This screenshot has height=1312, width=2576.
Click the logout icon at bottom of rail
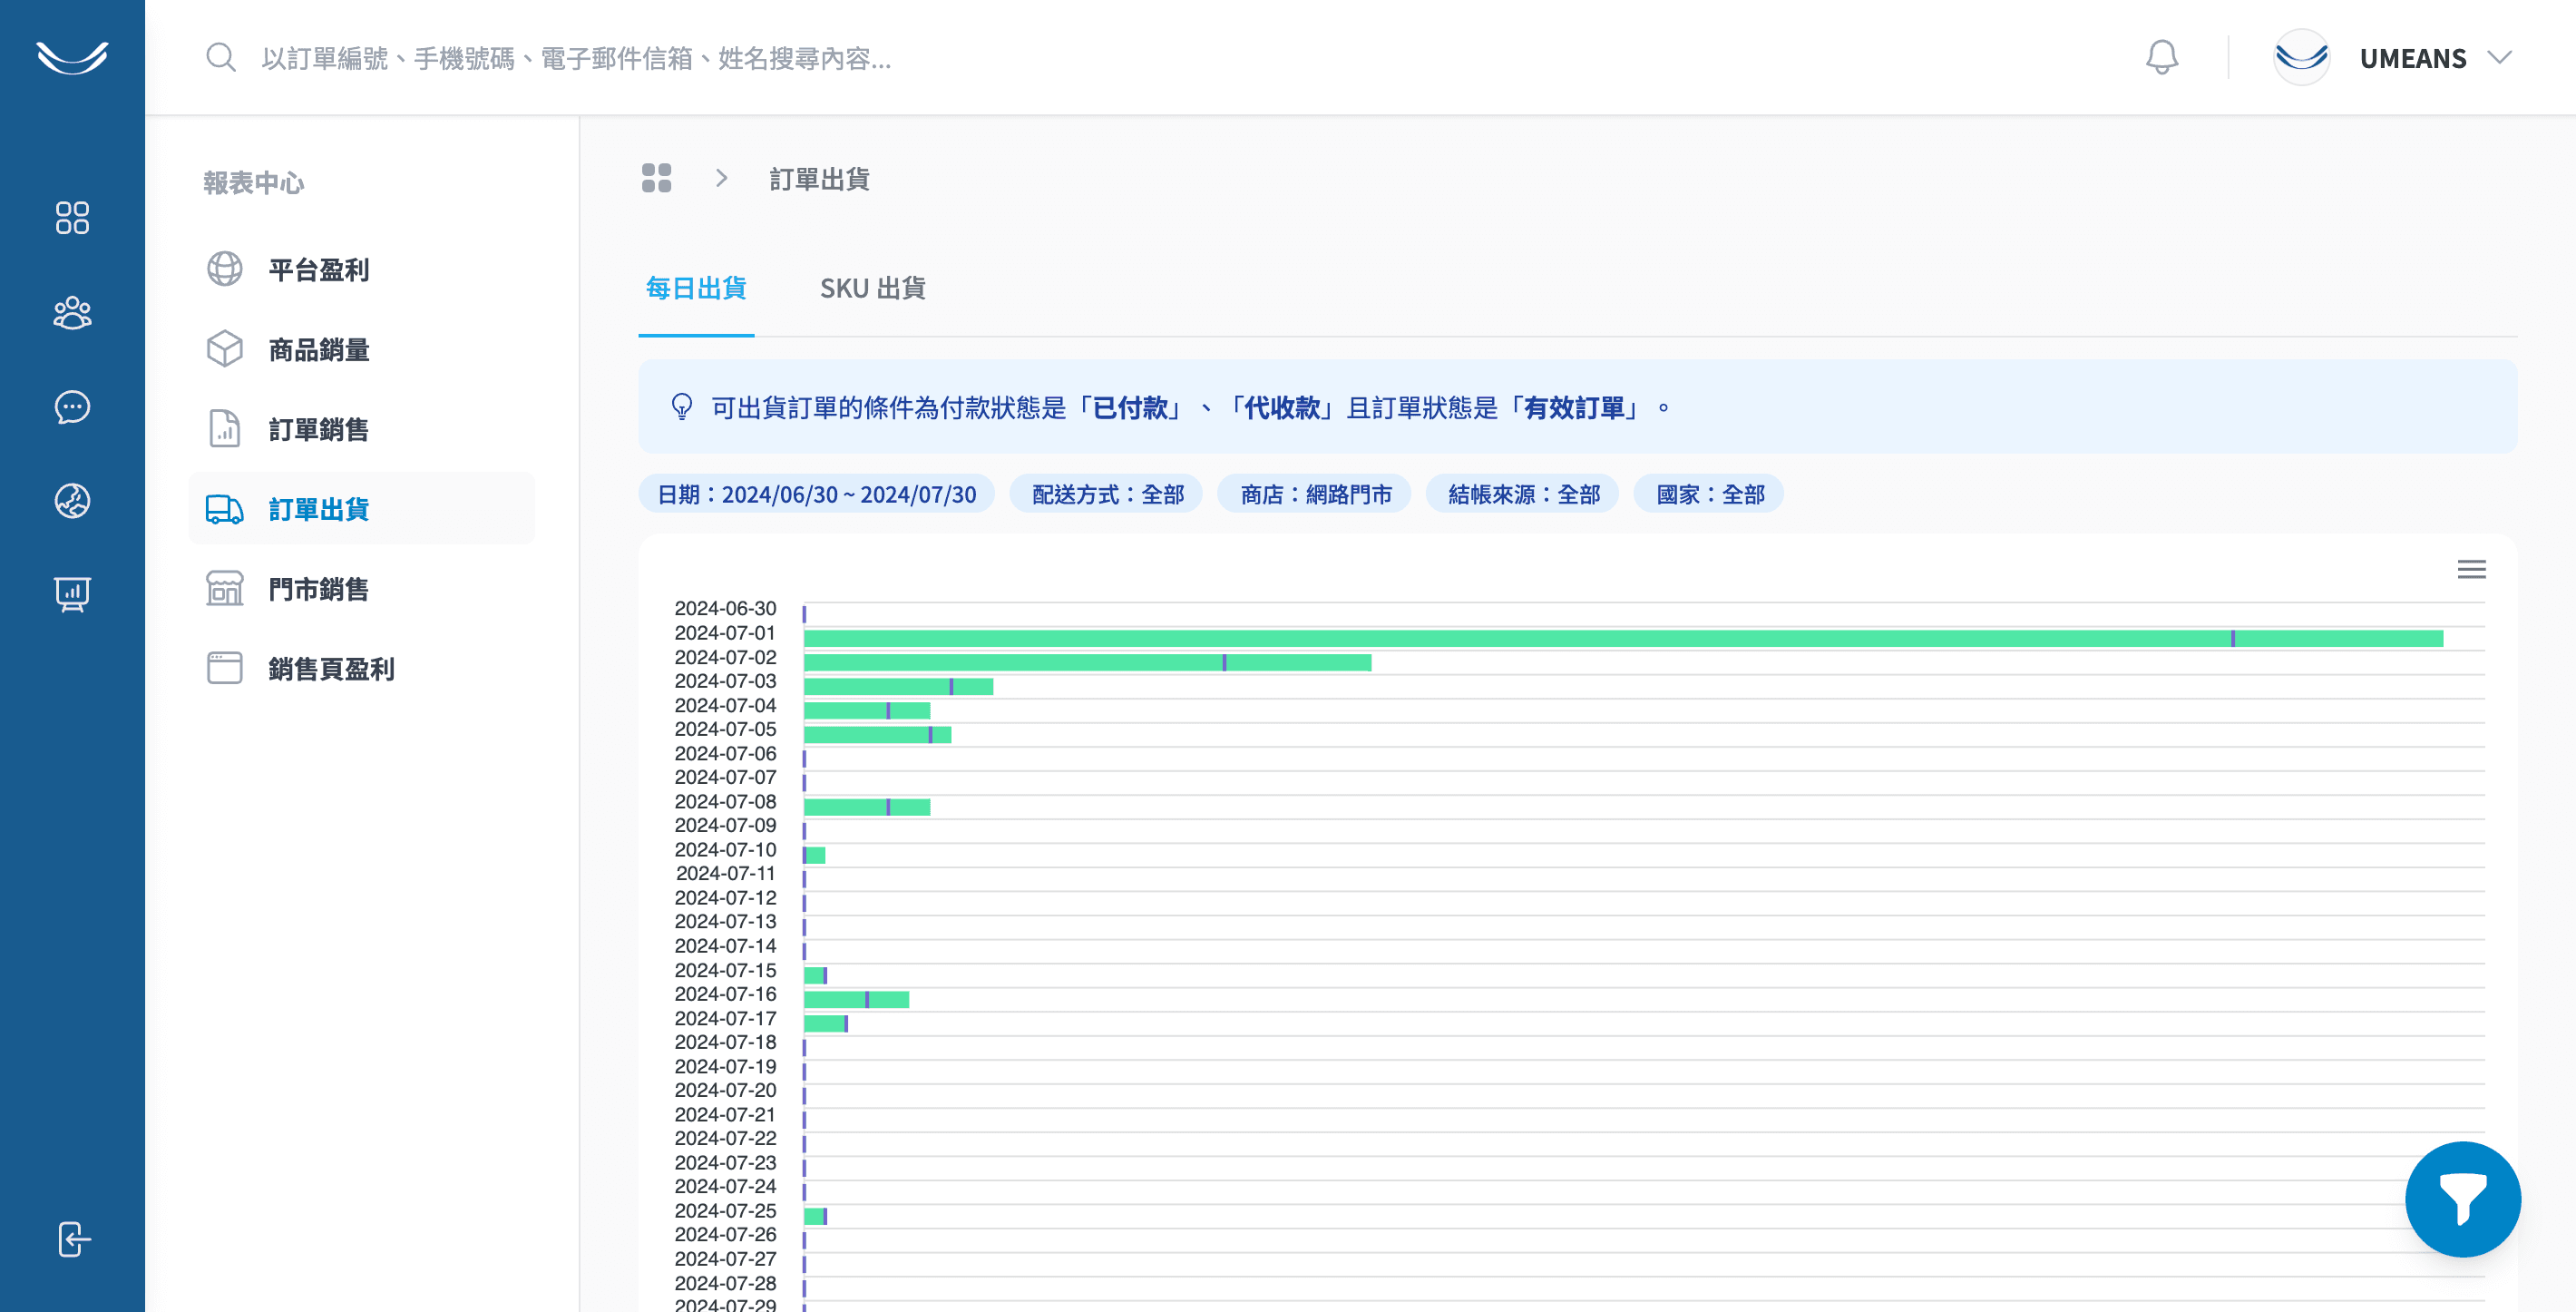coord(72,1239)
